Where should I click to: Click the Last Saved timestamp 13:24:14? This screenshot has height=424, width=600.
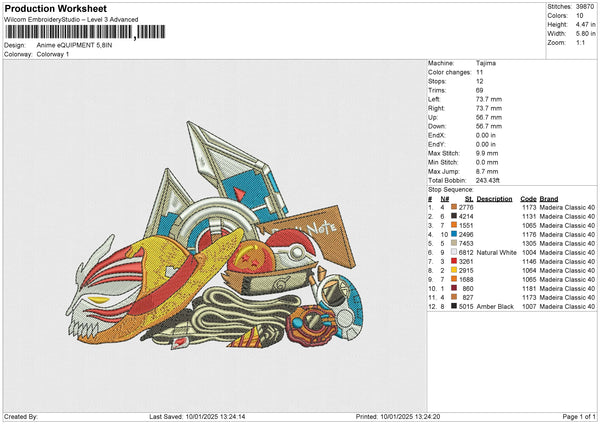point(233,416)
